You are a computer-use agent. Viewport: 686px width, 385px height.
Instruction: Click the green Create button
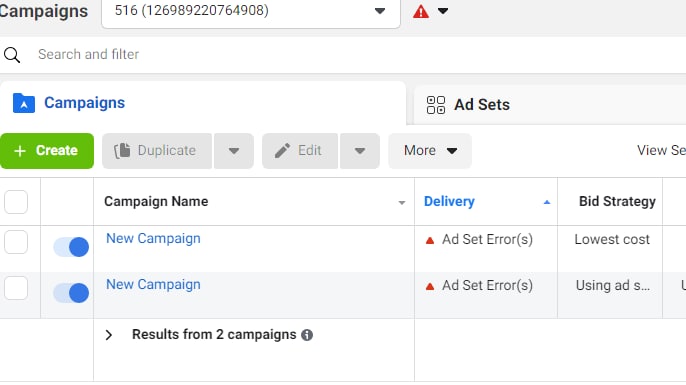[47, 151]
